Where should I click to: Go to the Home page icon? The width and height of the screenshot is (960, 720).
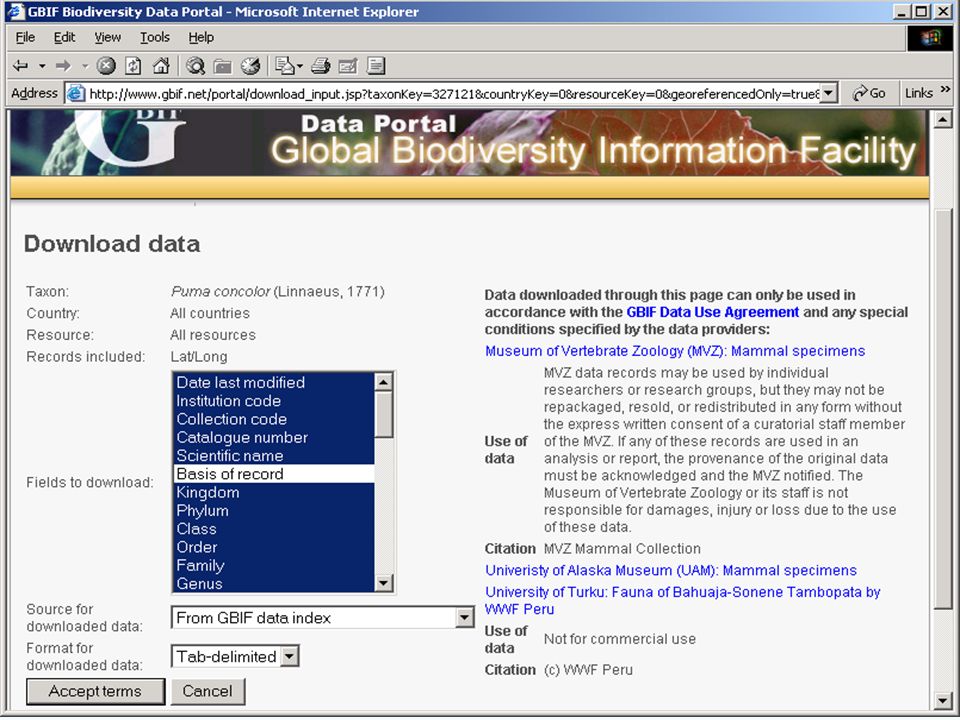click(x=161, y=66)
